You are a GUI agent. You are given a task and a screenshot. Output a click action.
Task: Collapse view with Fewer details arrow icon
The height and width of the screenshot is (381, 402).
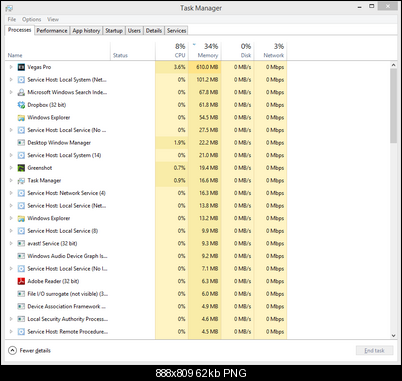[x=12, y=350]
